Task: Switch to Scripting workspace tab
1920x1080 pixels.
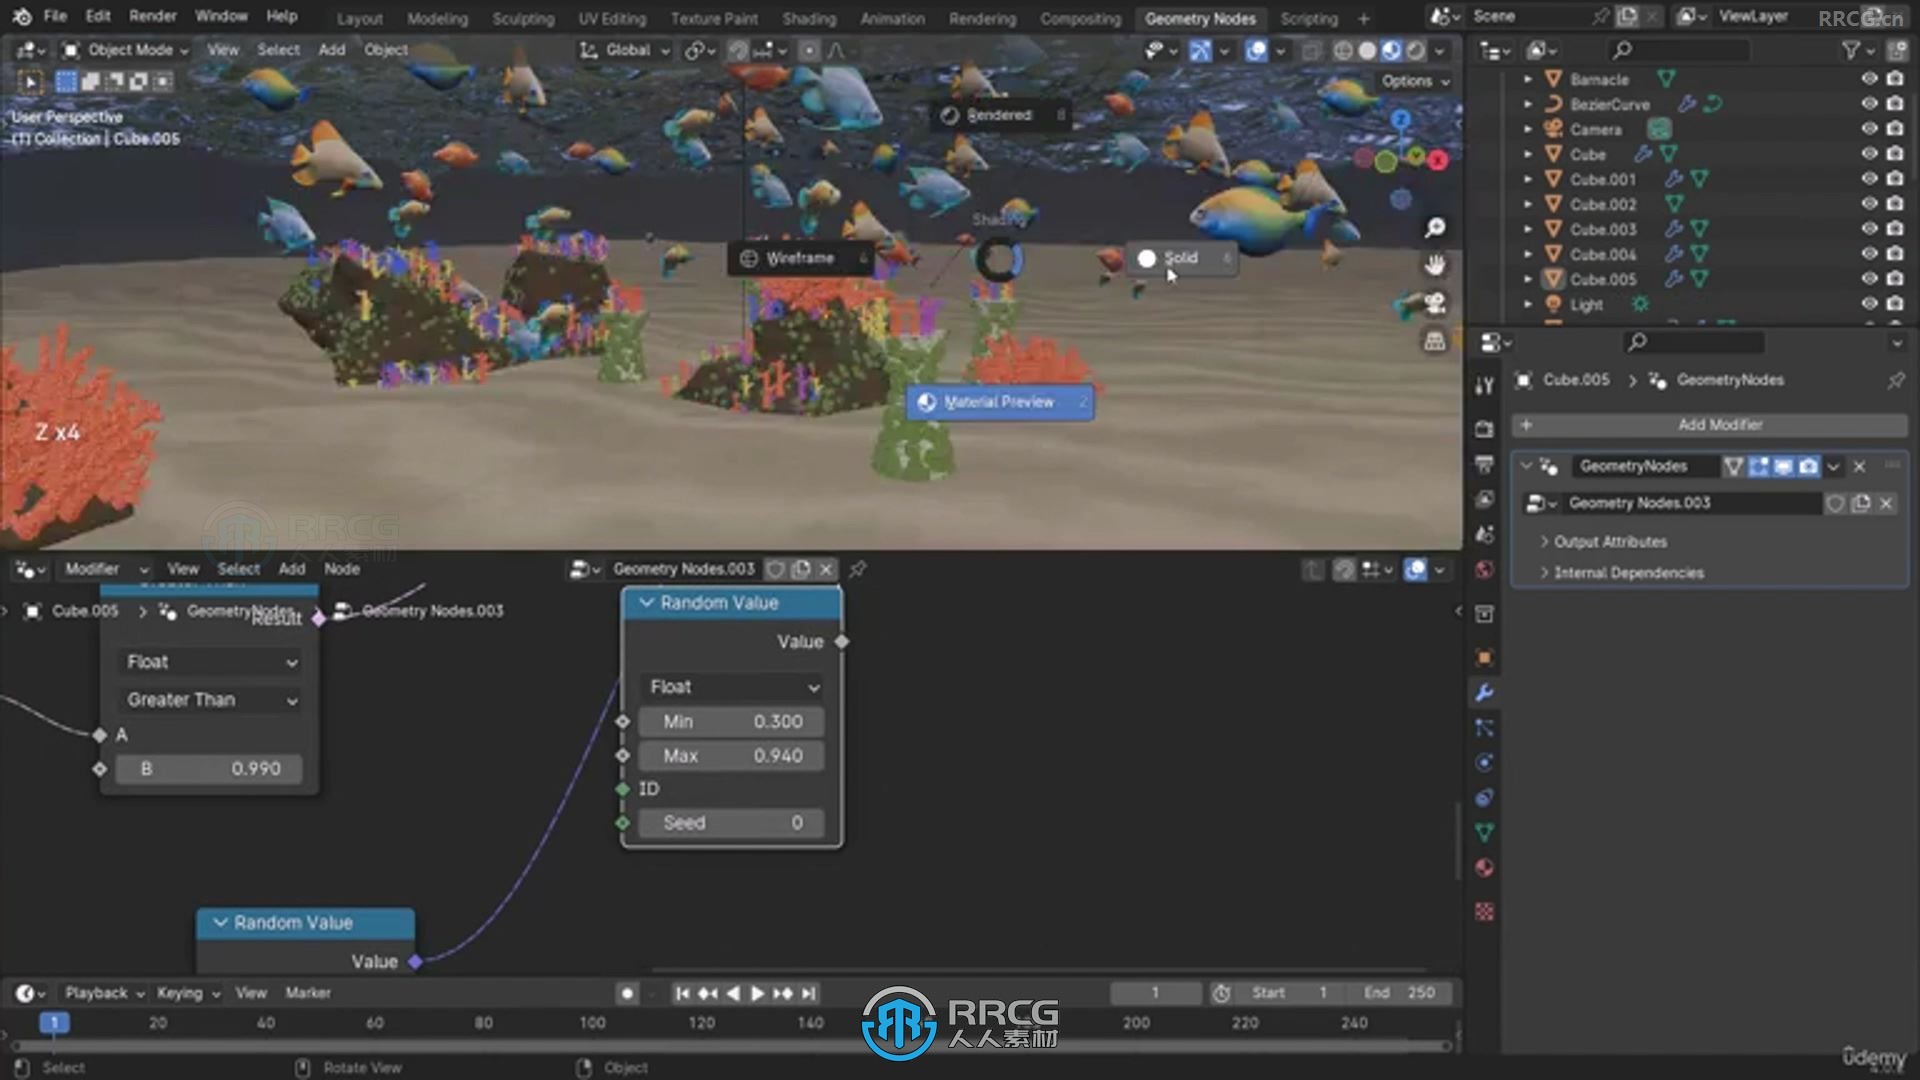Action: (1308, 19)
